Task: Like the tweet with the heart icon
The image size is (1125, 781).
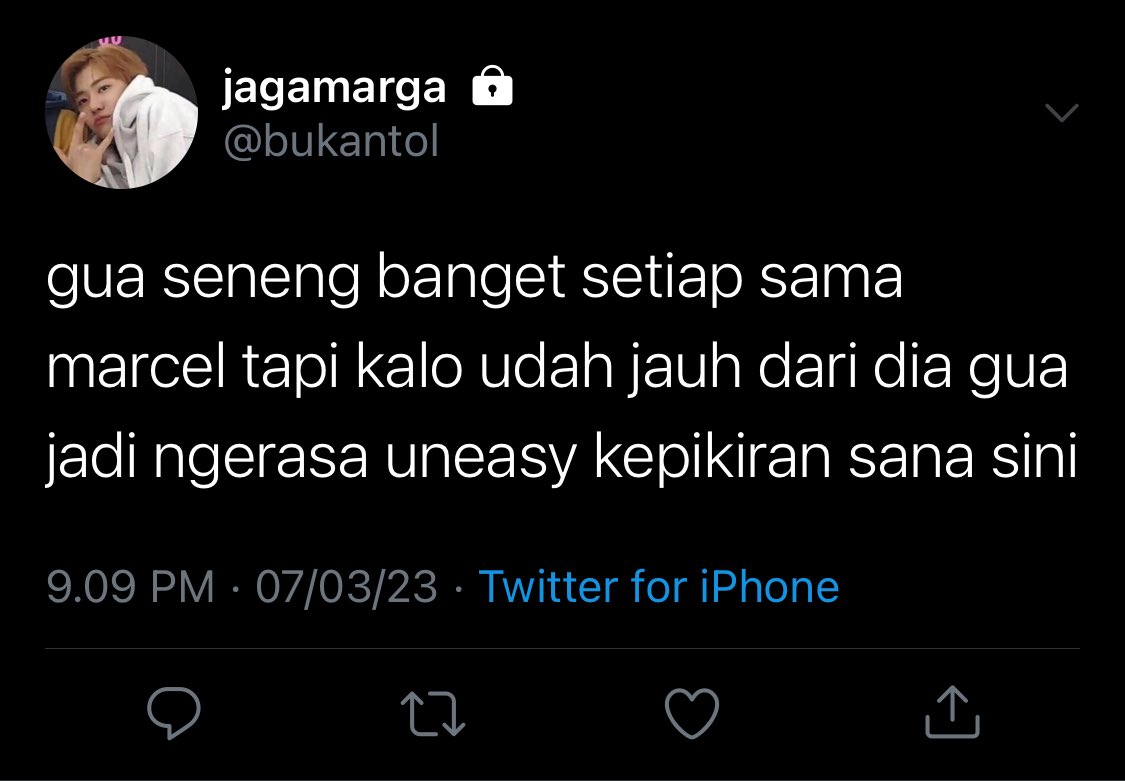Action: (x=692, y=713)
